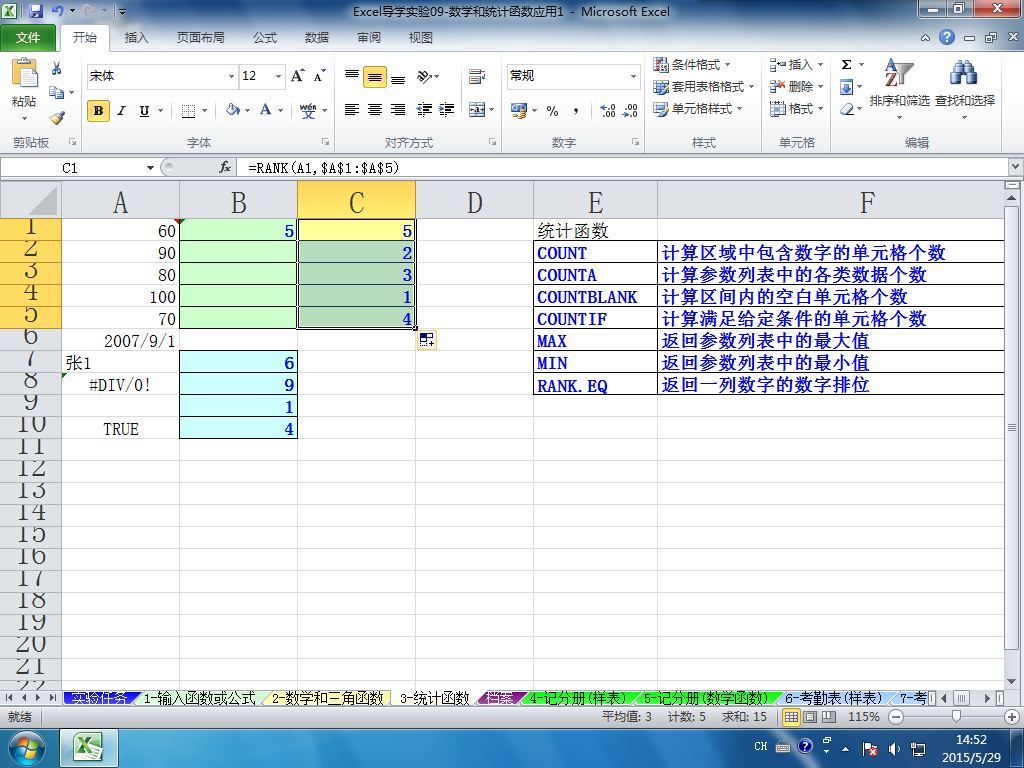1024x768 pixels.
Task: Click the zoom slider handle
Action: (957, 717)
